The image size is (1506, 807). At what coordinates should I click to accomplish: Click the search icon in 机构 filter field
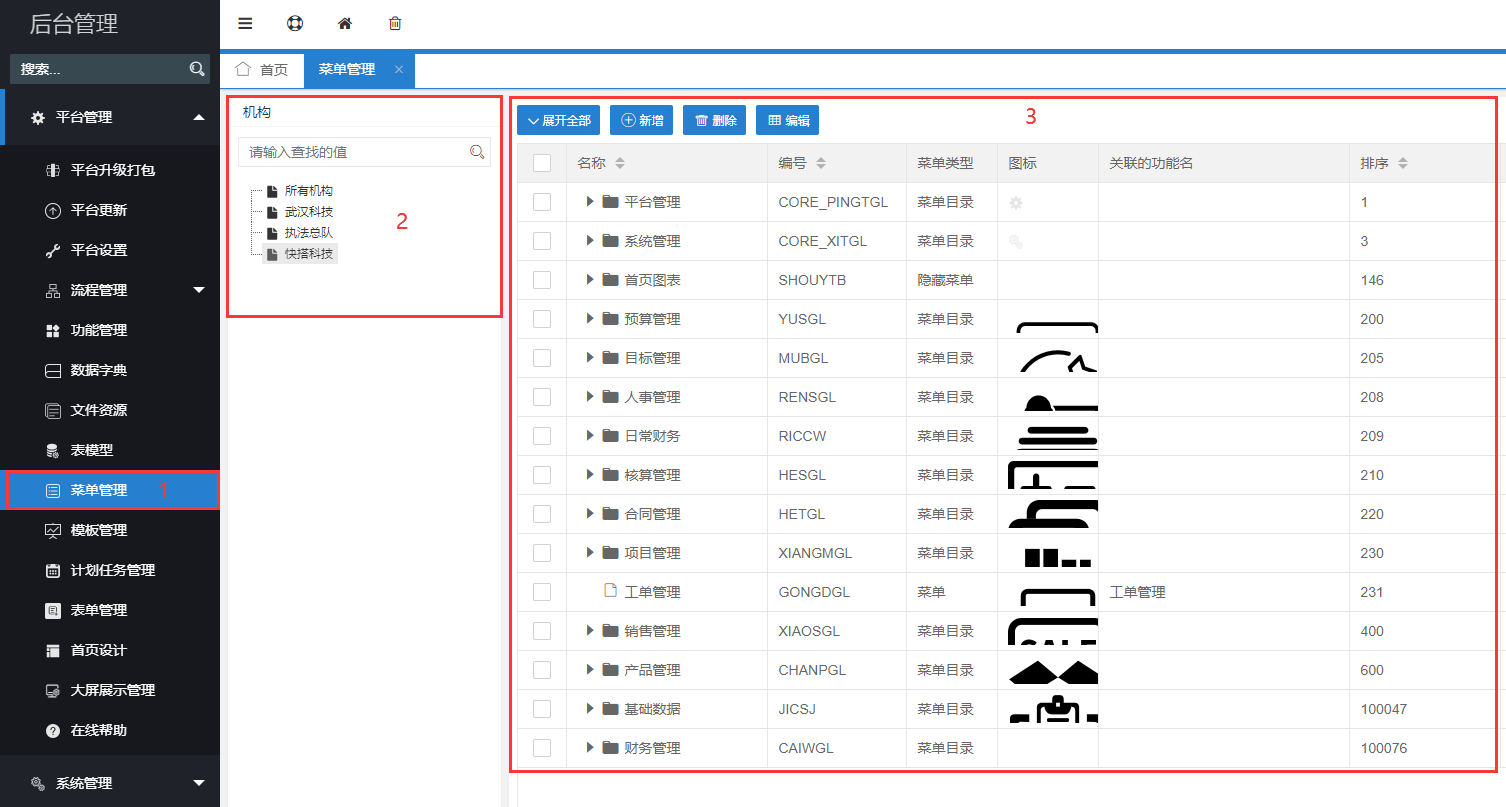477,152
